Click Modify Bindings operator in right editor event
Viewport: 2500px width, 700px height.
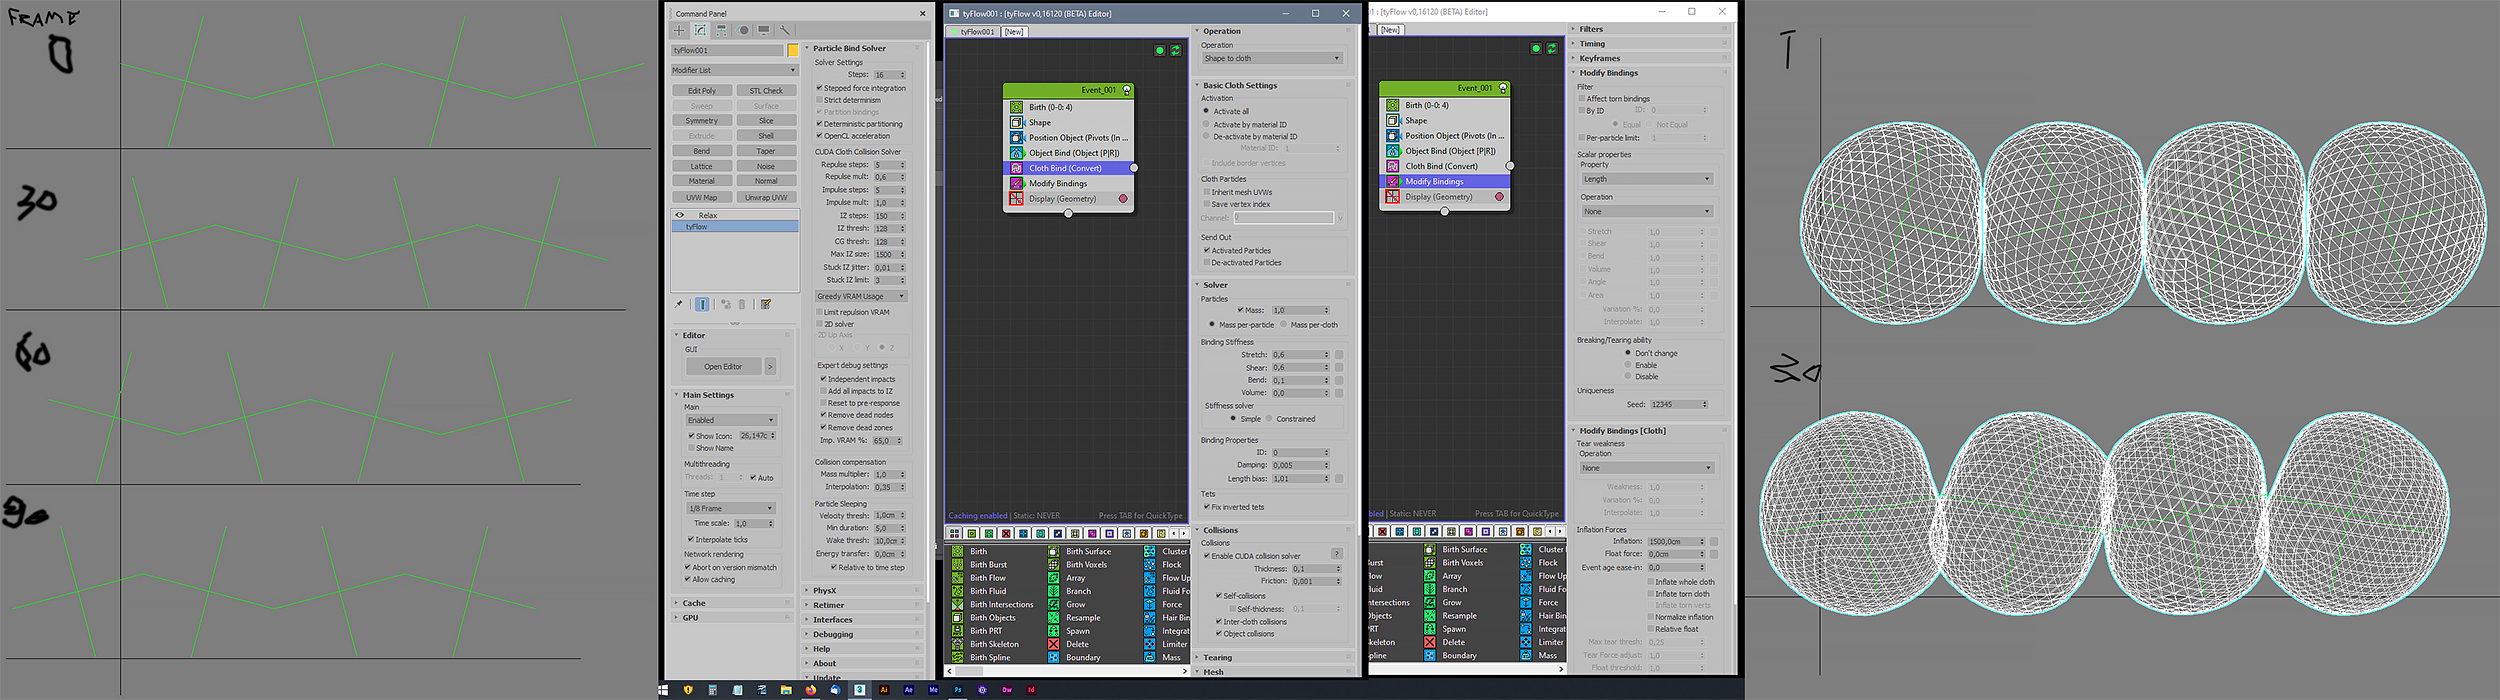point(1445,181)
